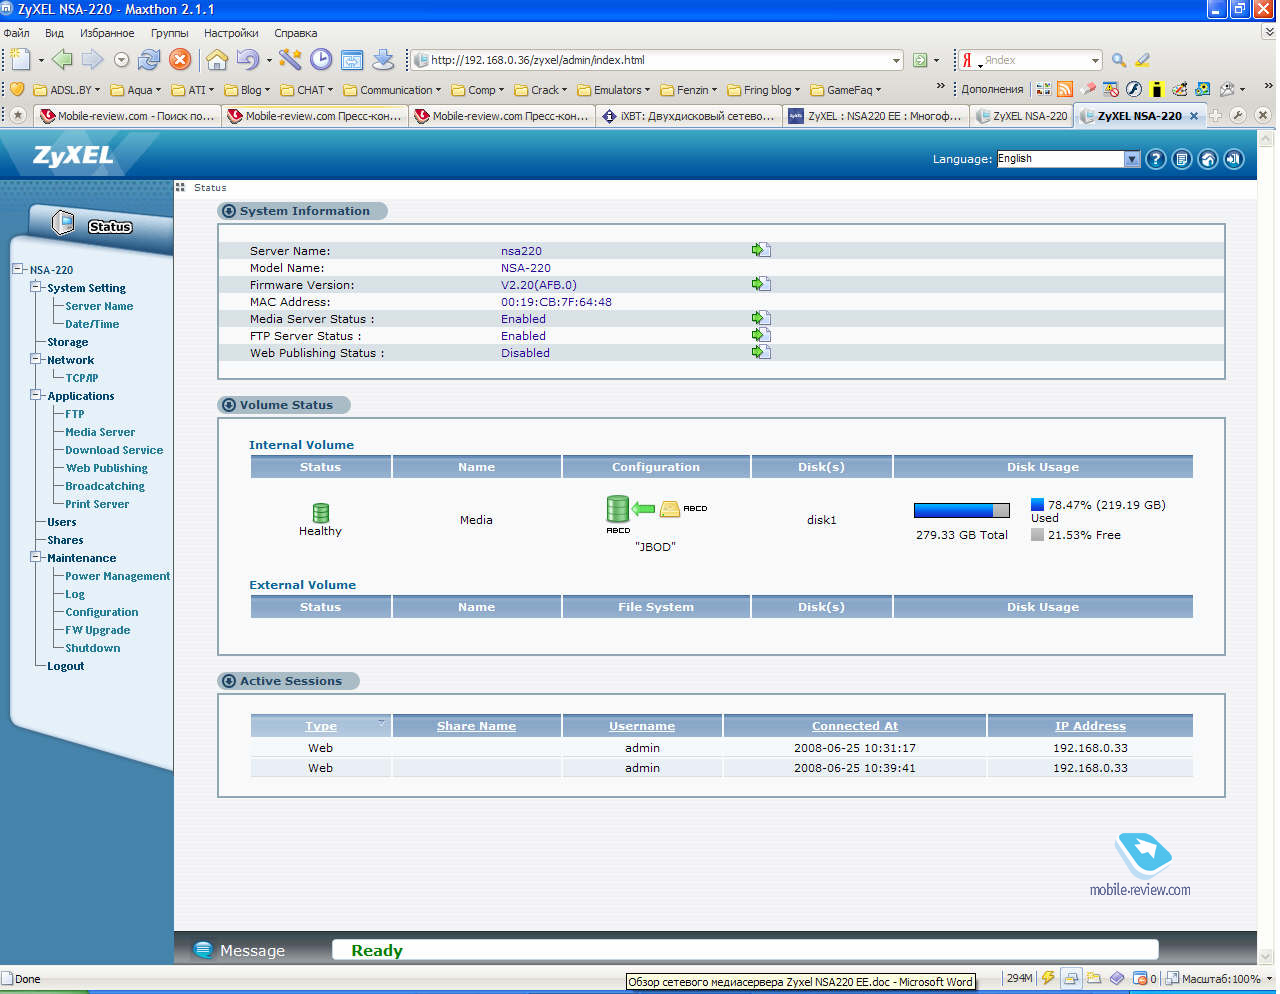The image size is (1280, 994).
Task: Click the magic wand toolbar icon
Action: coord(290,60)
